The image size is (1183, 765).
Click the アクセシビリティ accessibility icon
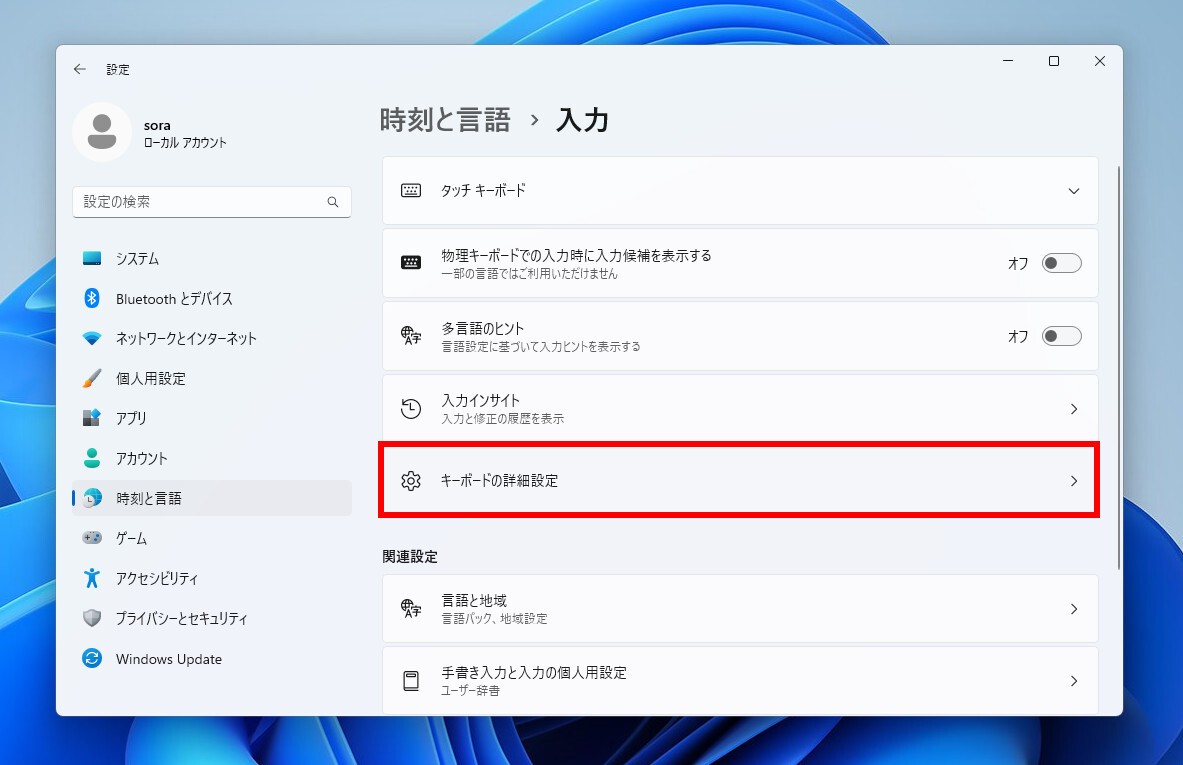91,578
